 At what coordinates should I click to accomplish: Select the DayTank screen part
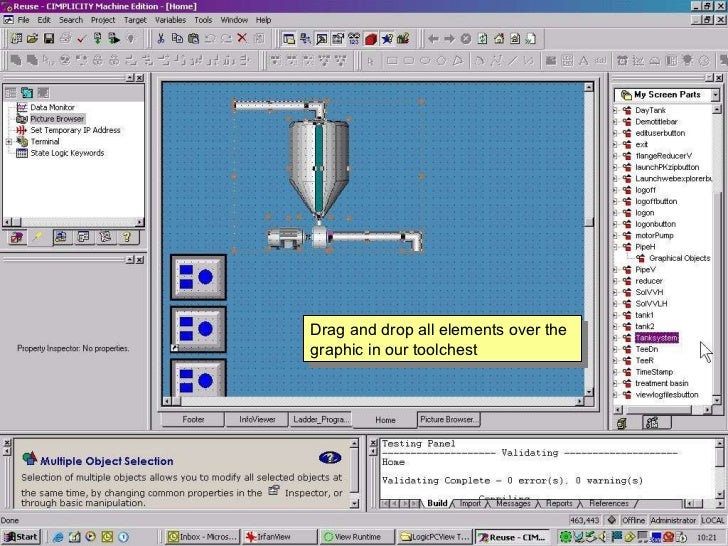pyautogui.click(x=650, y=110)
